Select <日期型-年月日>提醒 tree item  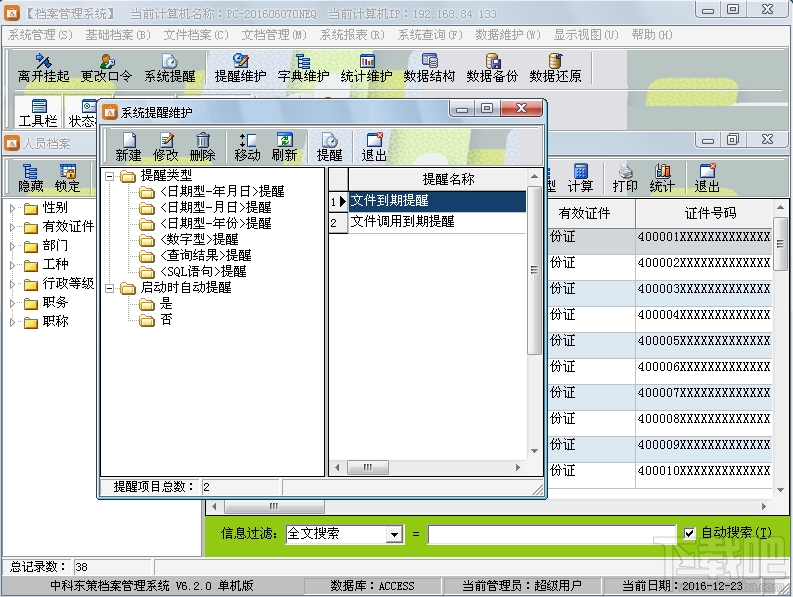tap(222, 192)
